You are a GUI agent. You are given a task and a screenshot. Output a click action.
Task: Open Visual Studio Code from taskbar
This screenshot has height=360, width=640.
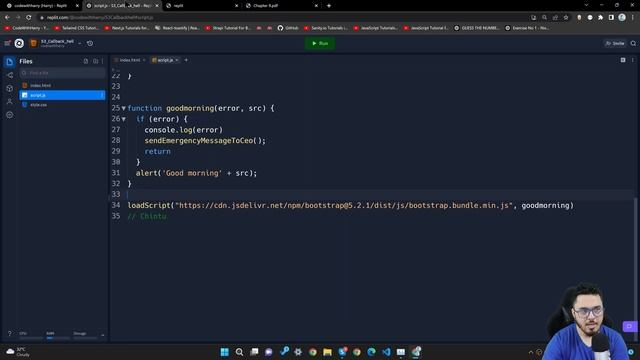pos(386,352)
